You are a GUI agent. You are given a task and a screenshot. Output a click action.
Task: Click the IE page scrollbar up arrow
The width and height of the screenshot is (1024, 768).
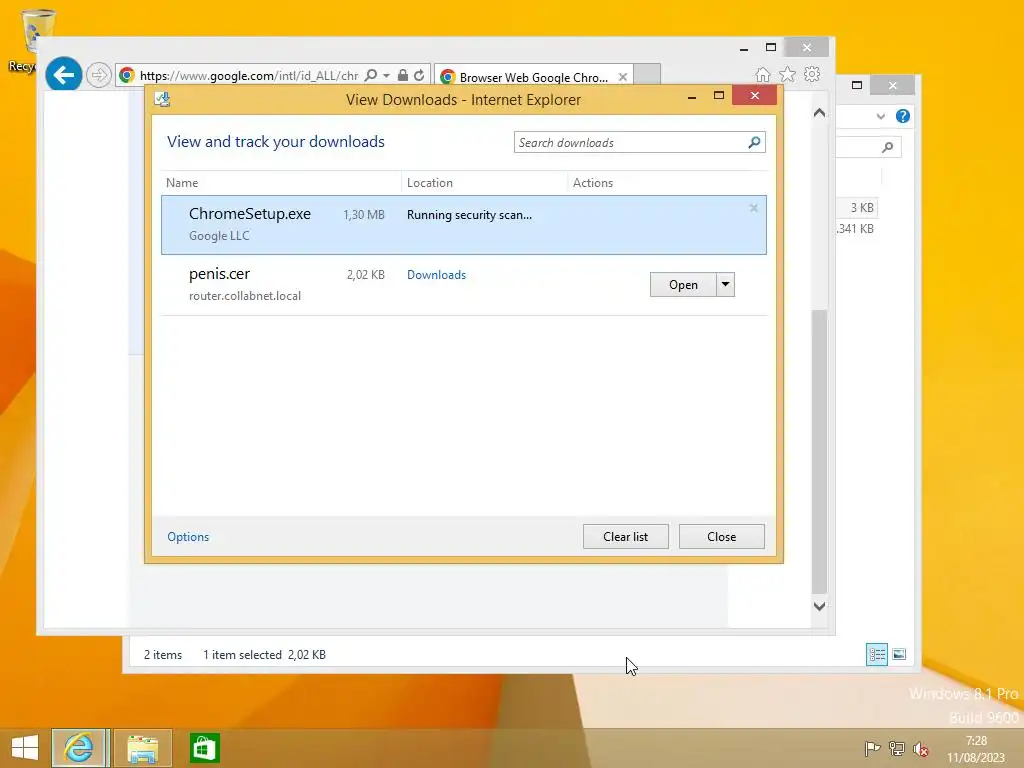tap(820, 113)
